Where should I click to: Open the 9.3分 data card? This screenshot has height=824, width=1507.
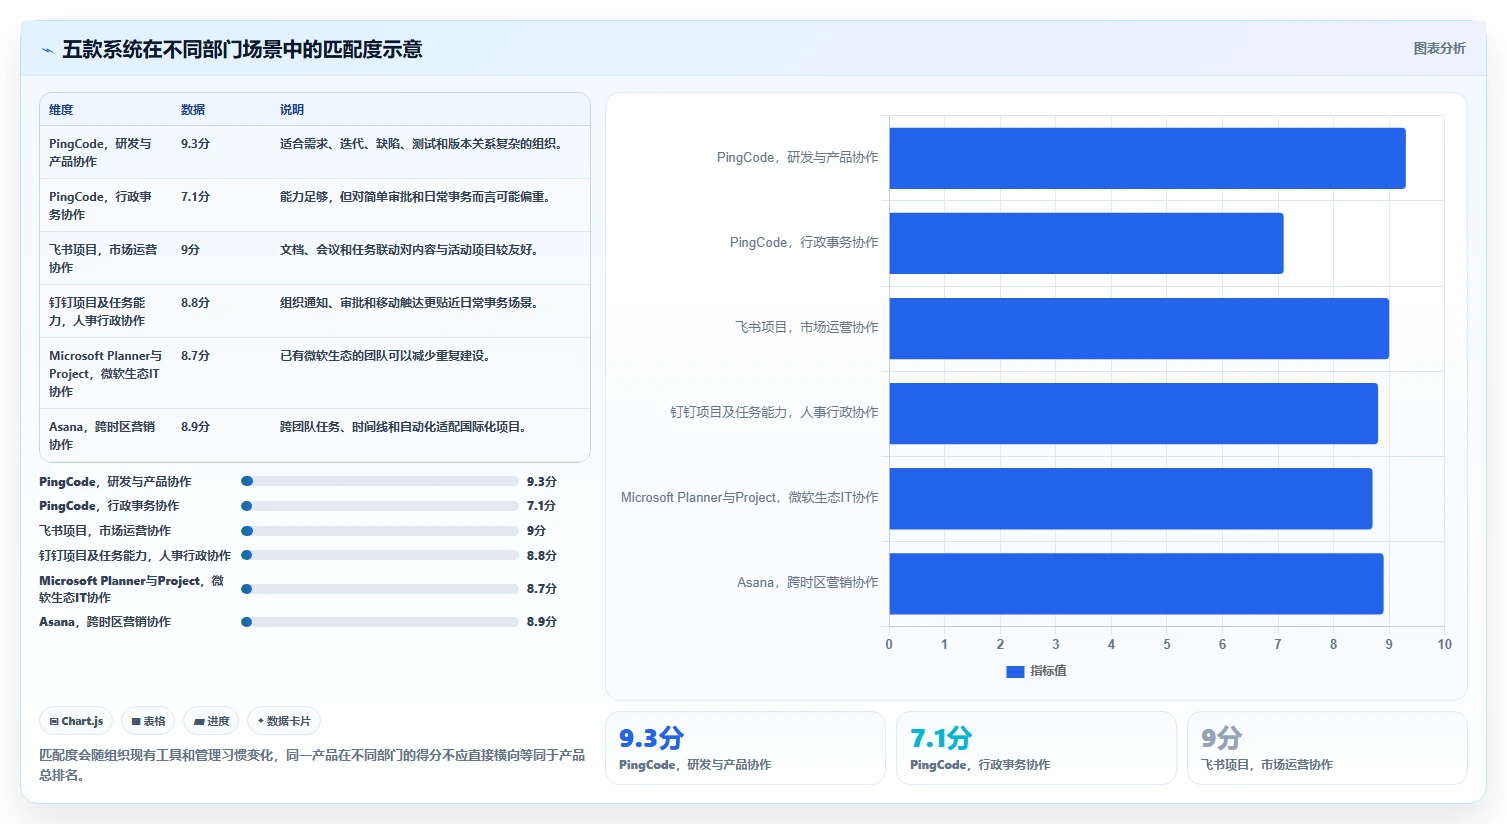745,748
